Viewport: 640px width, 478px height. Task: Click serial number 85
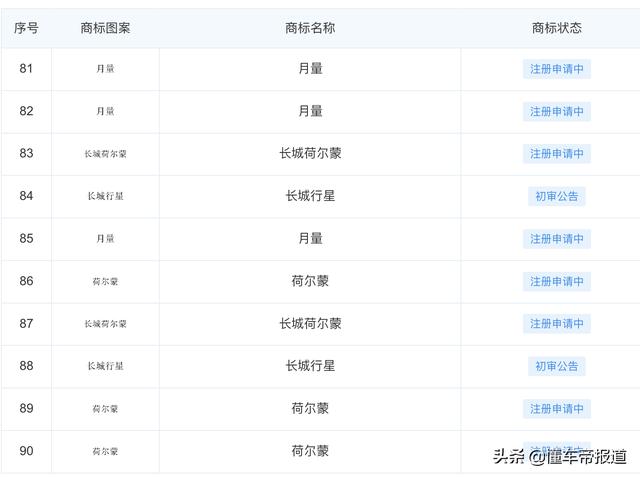(26, 238)
